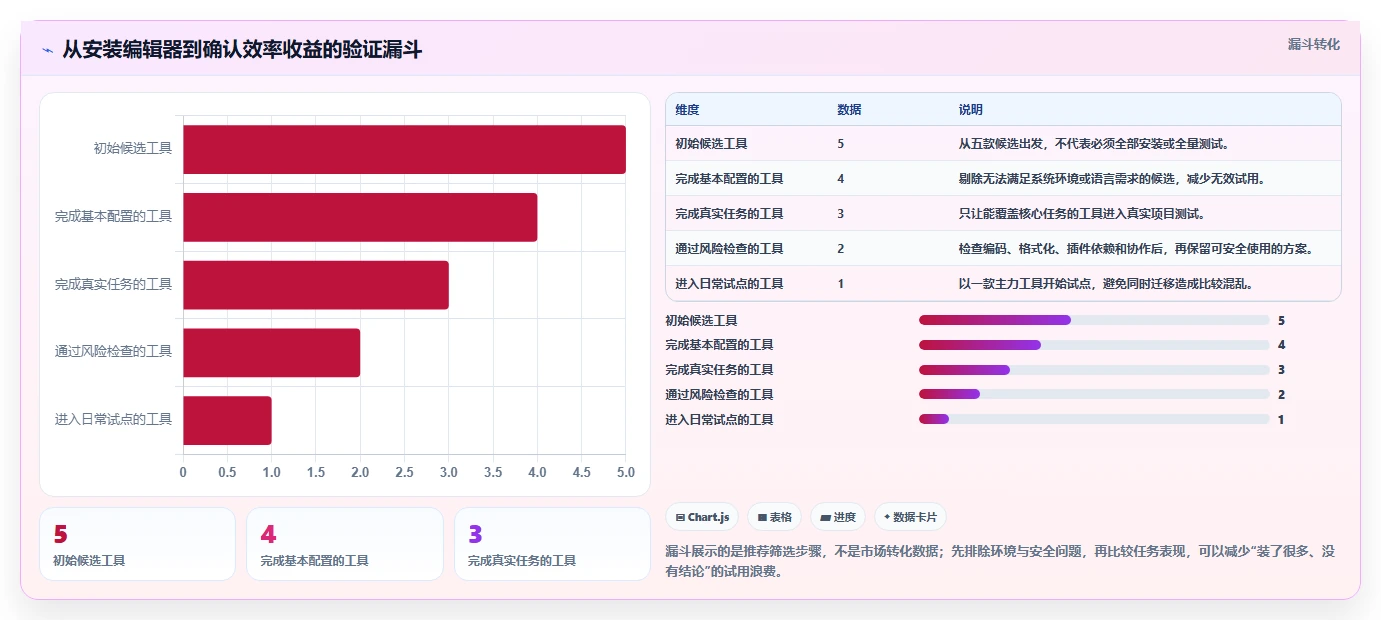Click the stat card showing 4 完成基本配置的工具
This screenshot has height=620, width=1381.
345,544
